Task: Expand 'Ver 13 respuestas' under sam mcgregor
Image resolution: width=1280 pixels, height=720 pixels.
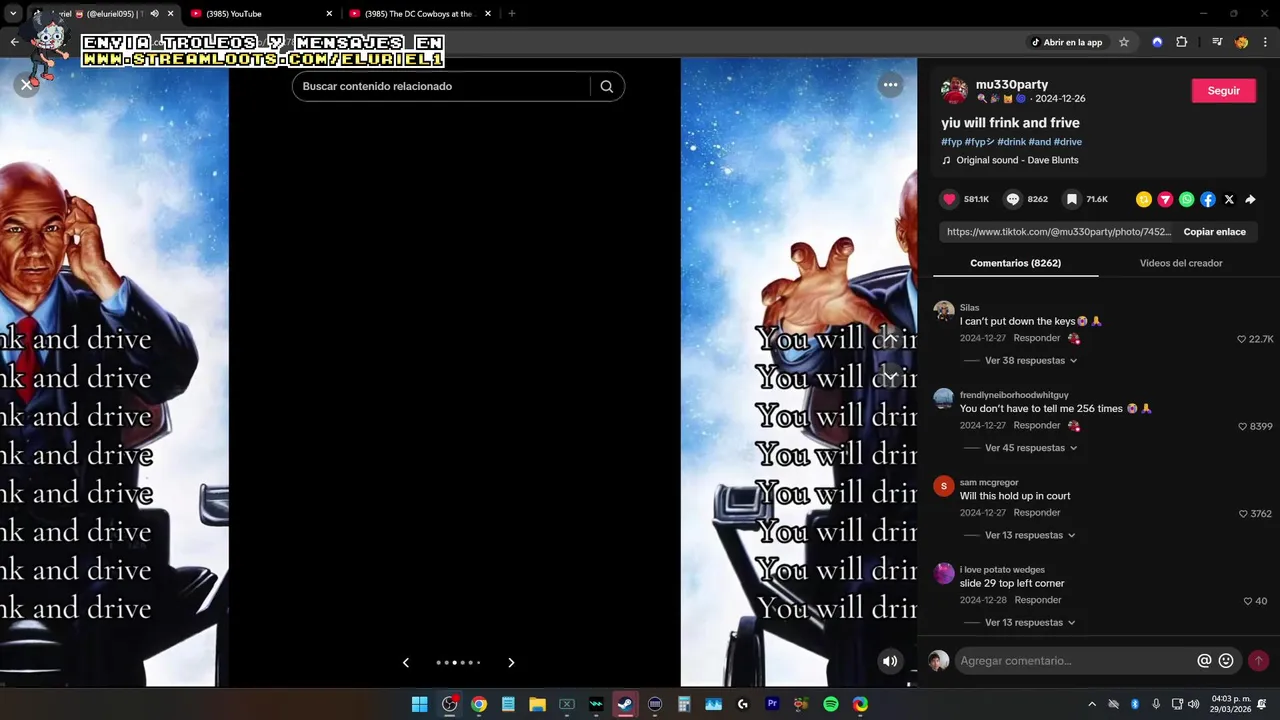Action: (1030, 535)
